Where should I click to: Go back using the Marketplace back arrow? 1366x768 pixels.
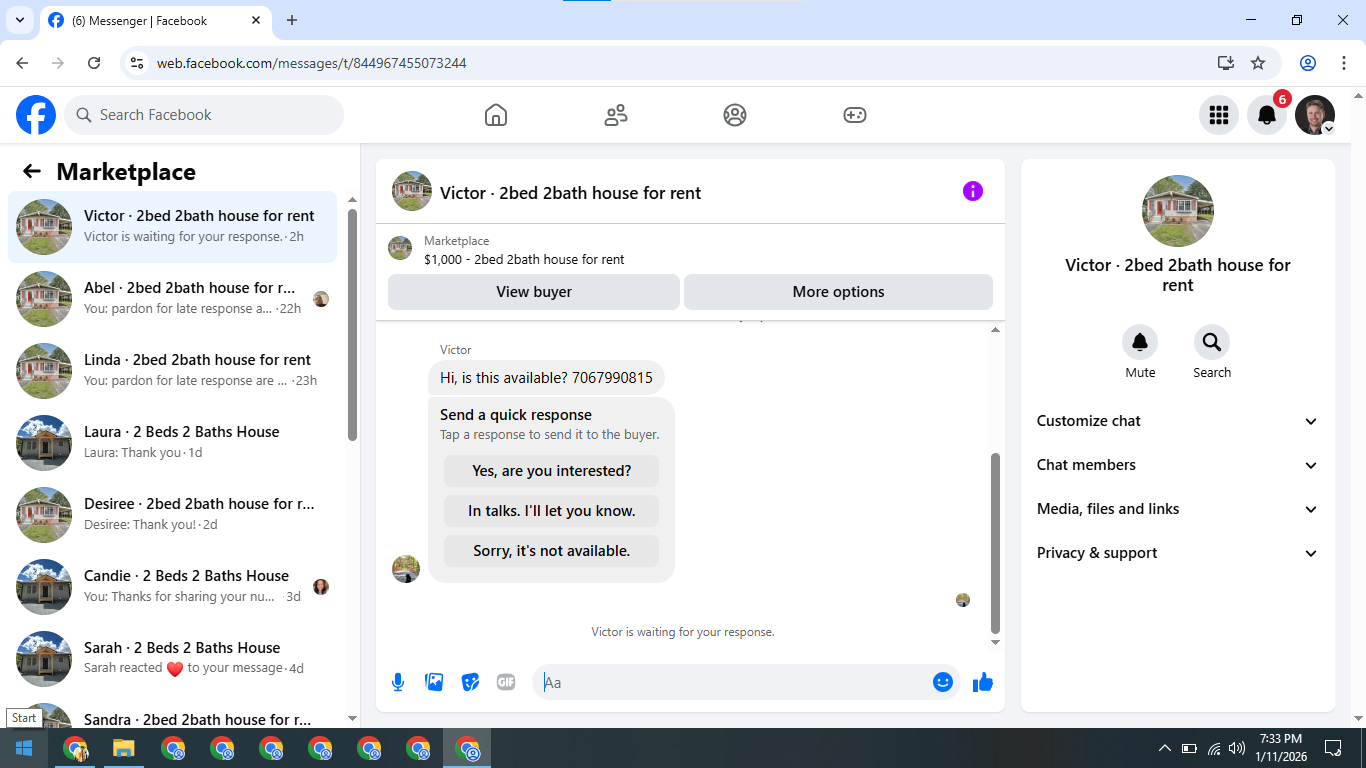(x=32, y=171)
